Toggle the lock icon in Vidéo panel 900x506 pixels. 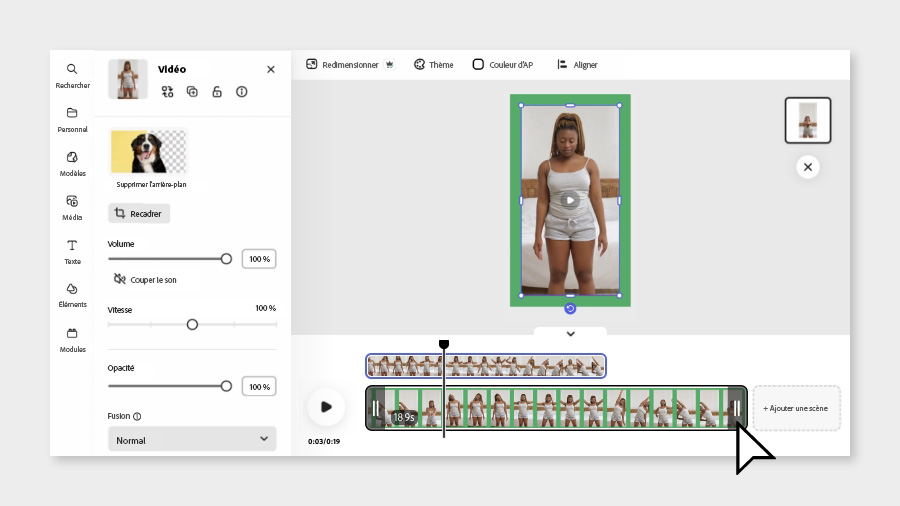point(217,92)
